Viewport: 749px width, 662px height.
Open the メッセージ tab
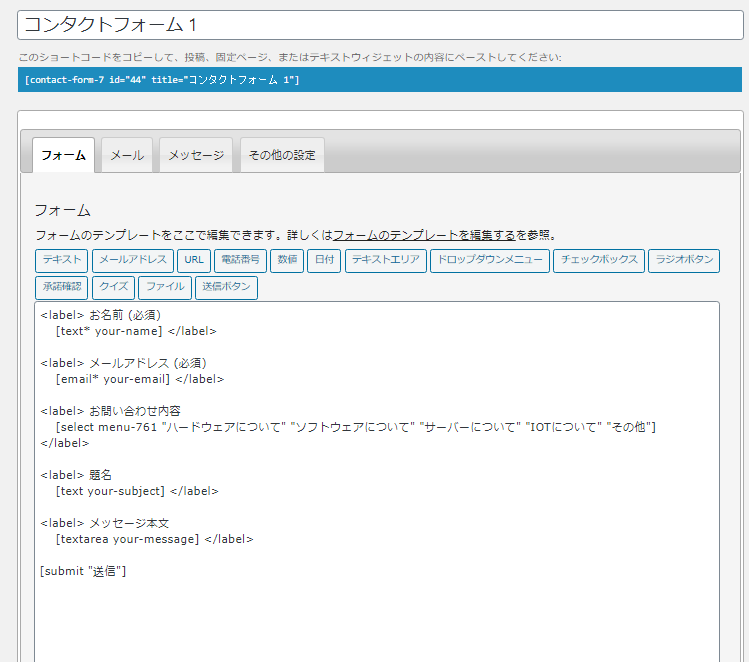click(196, 156)
